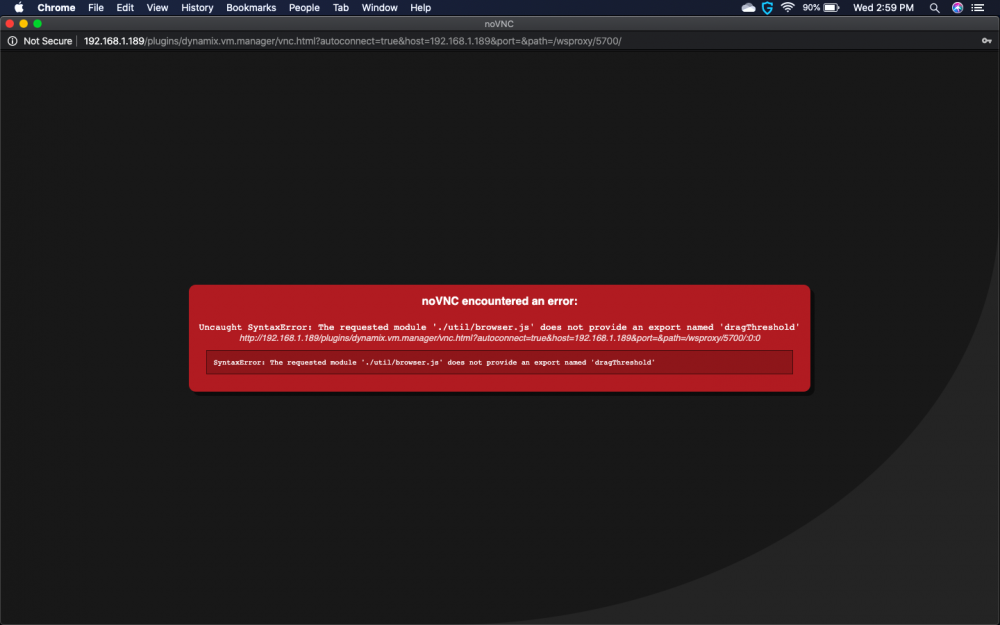Open the Chrome application menu
Viewport: 1000px width, 625px height.
pyautogui.click(x=56, y=8)
